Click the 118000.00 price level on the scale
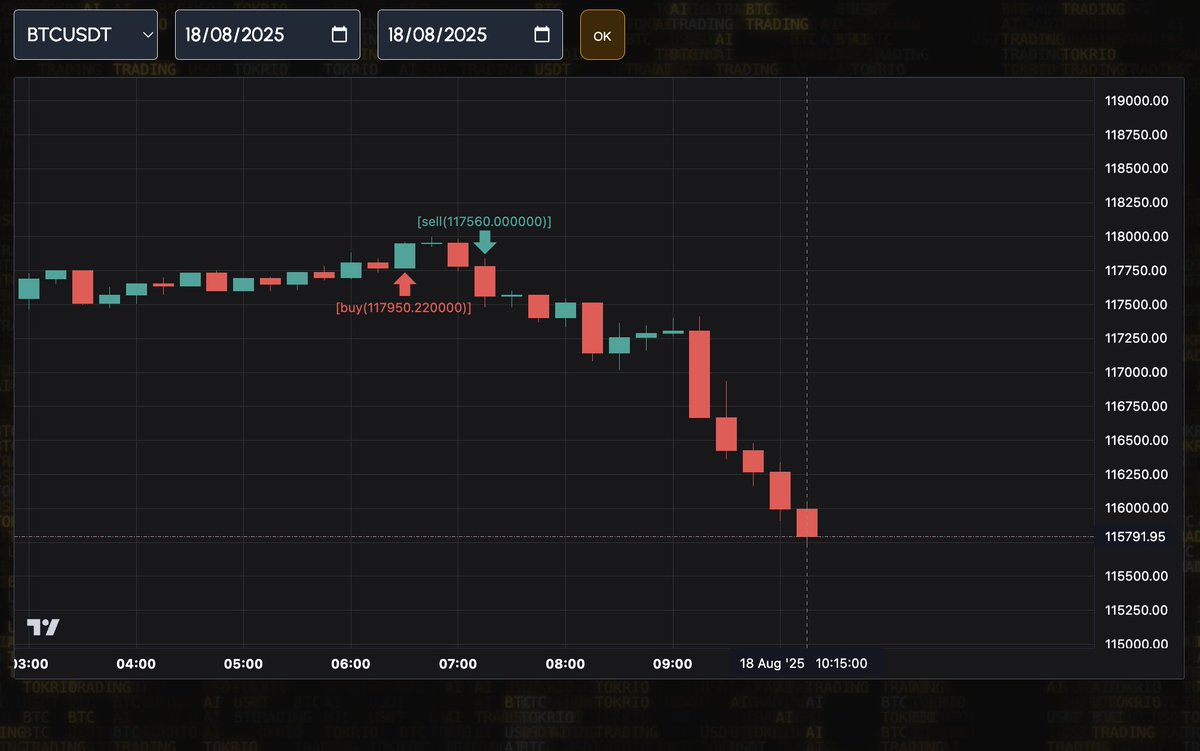This screenshot has height=751, width=1200. tap(1136, 236)
